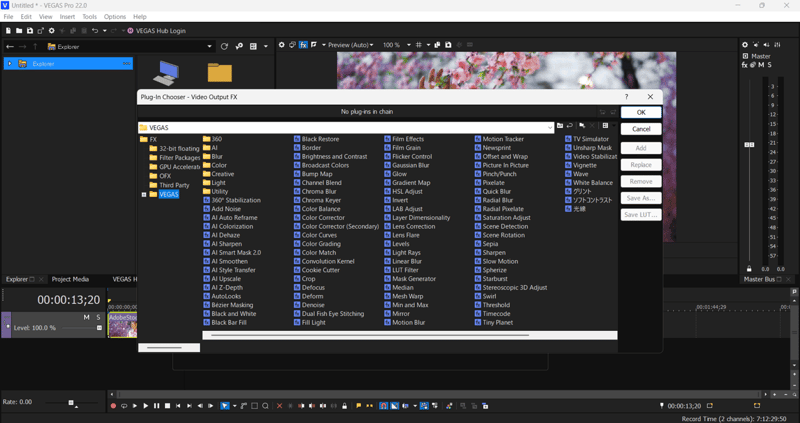The width and height of the screenshot is (800, 423).
Task: Click the record button in transport bar
Action: [113, 406]
